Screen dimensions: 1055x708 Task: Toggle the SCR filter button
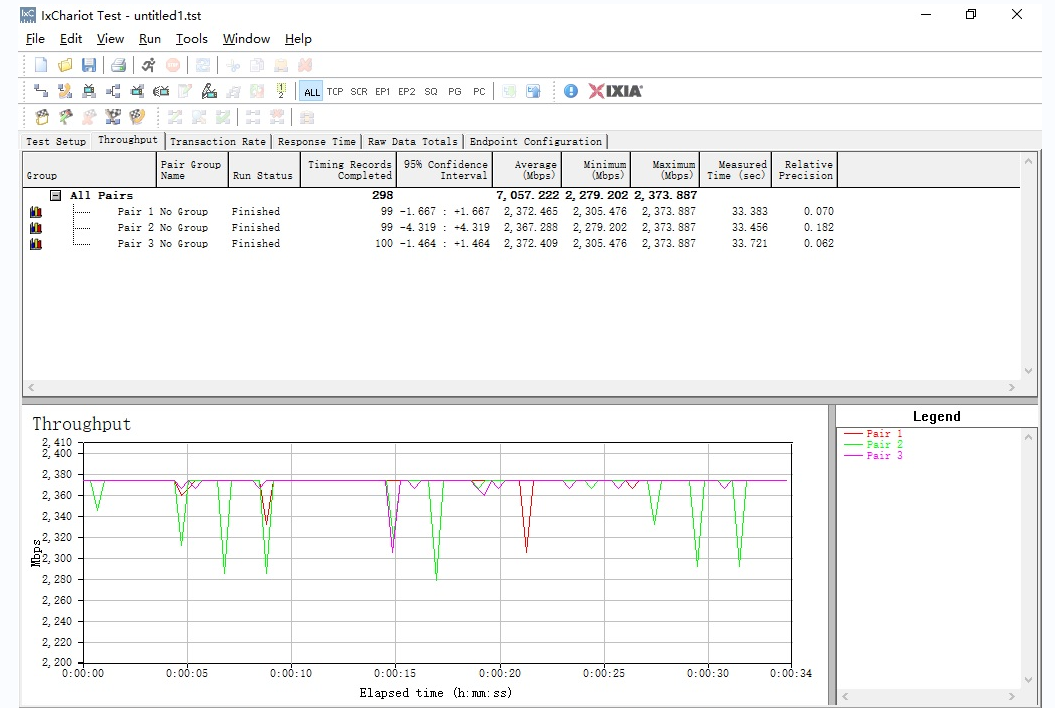[359, 92]
